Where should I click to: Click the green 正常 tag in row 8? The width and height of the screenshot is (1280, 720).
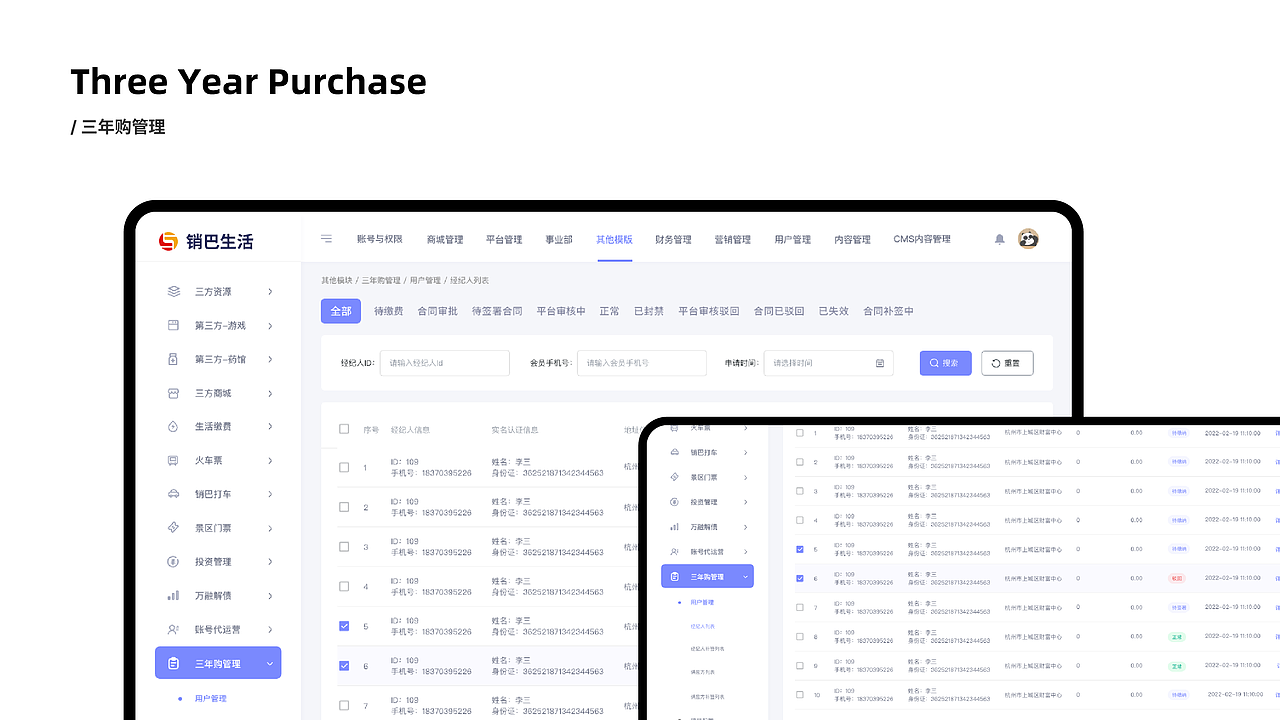(x=1177, y=637)
